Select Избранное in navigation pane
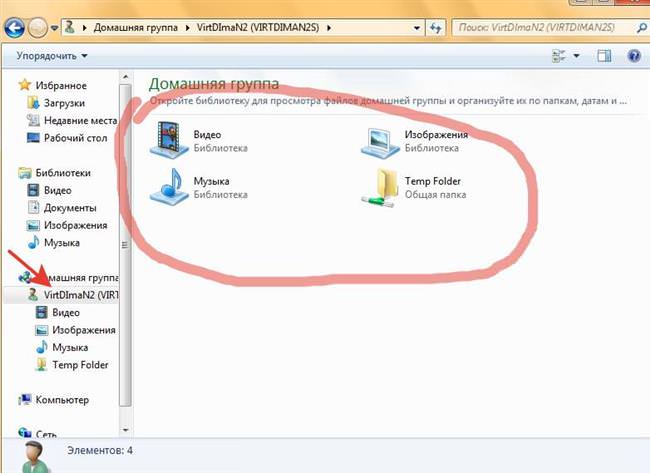This screenshot has width=650, height=473. (61, 85)
